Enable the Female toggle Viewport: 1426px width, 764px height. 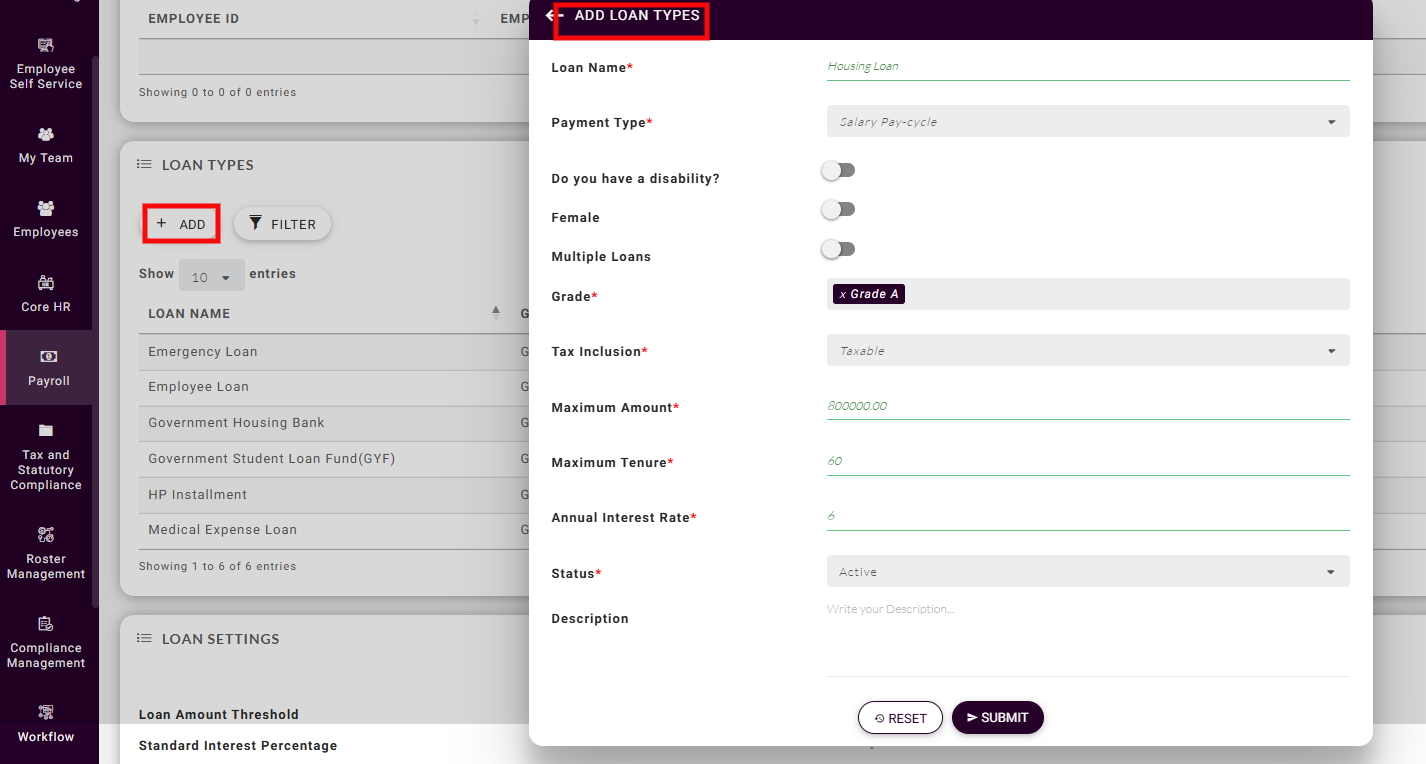pyautogui.click(x=838, y=210)
